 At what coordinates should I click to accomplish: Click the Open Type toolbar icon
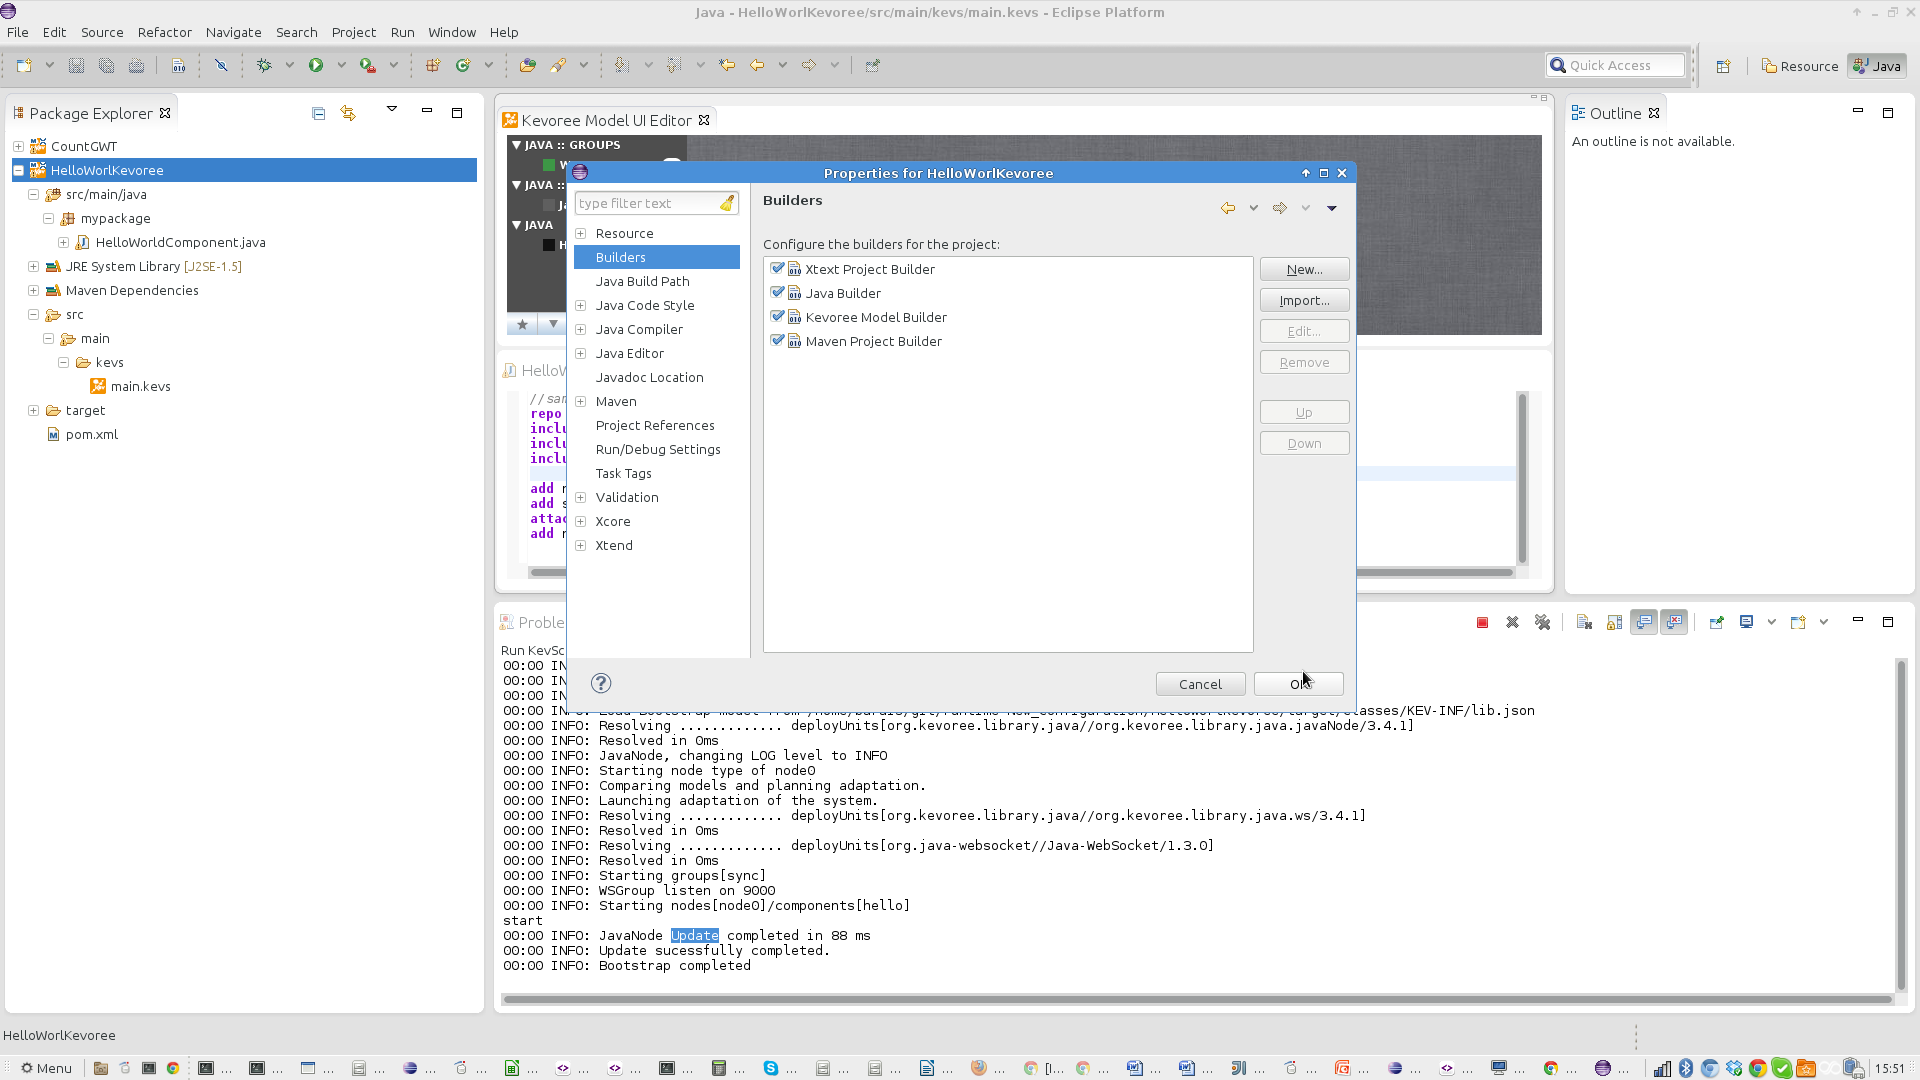click(x=528, y=65)
